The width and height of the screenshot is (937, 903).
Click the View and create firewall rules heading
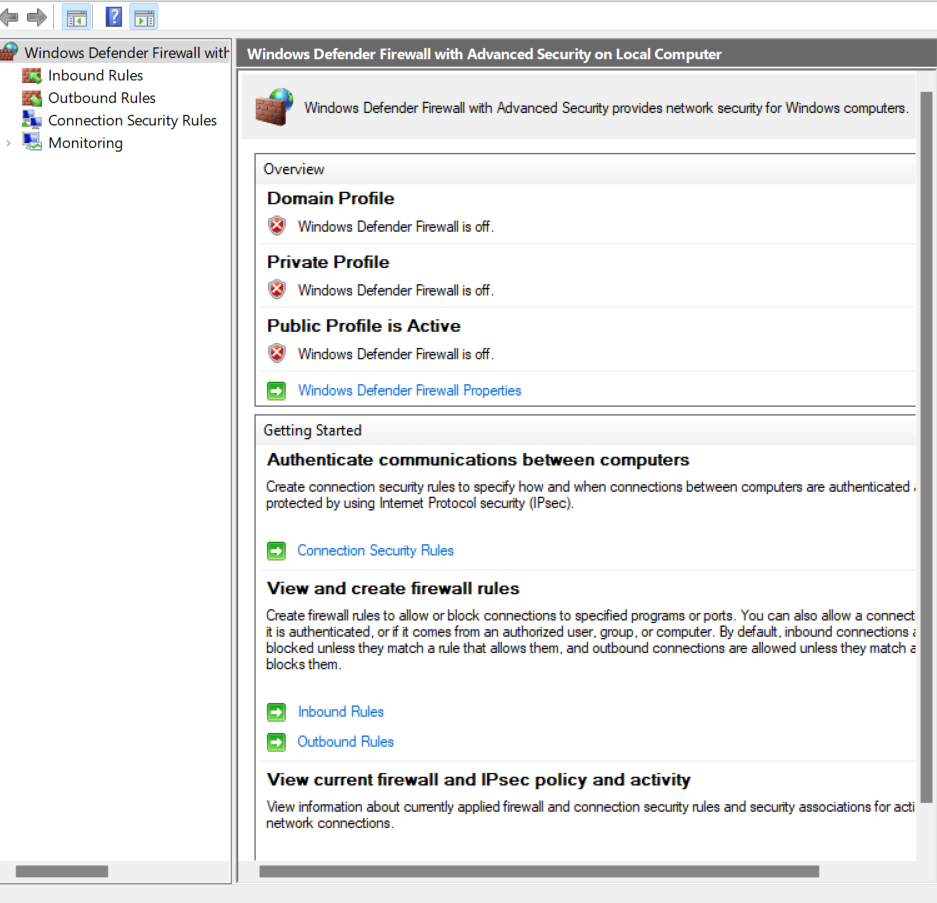coord(393,588)
